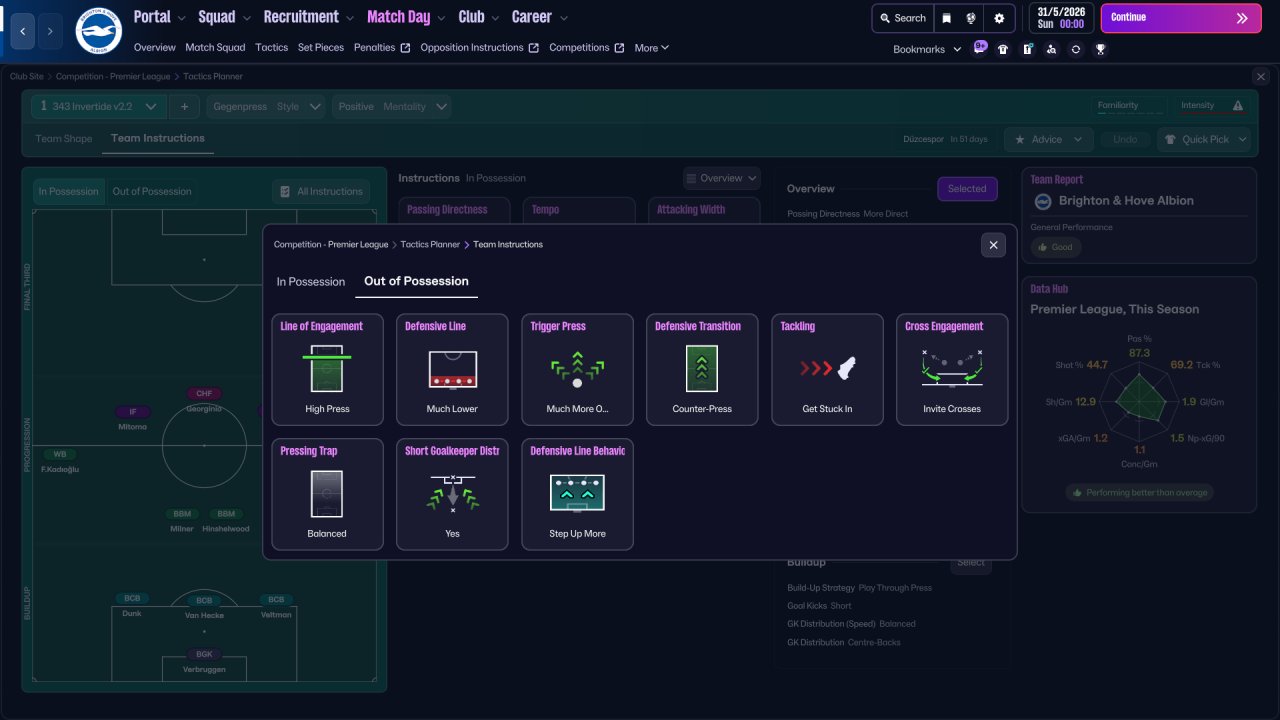Open the Defensive Transition Counter-Press card
1280x720 pixels.
[702, 370]
